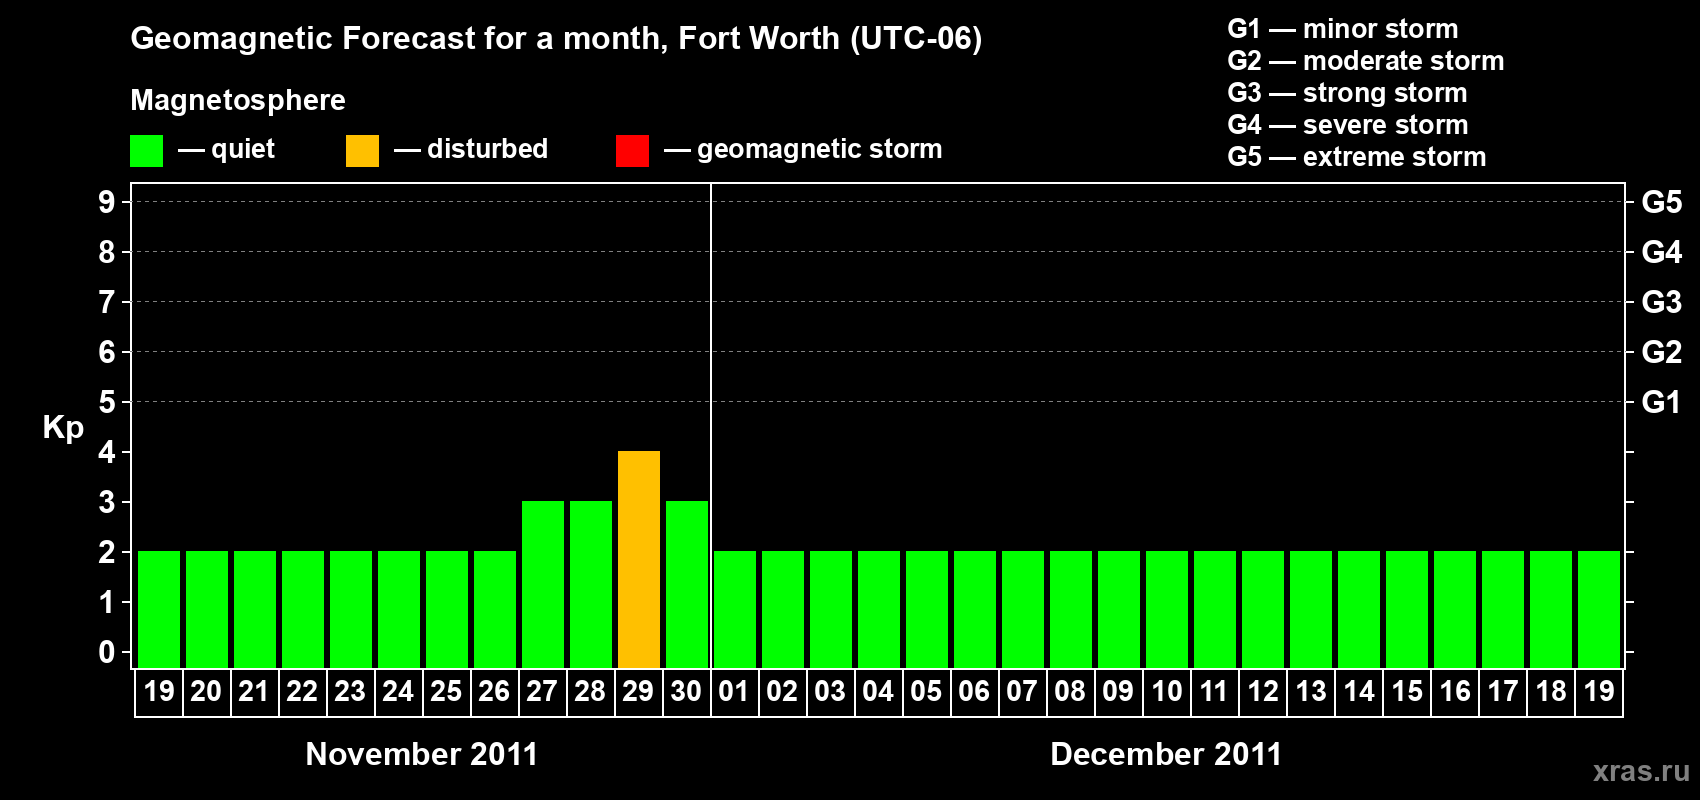Select the green bar for December 10
Viewport: 1700px width, 800px height.
point(1167,609)
